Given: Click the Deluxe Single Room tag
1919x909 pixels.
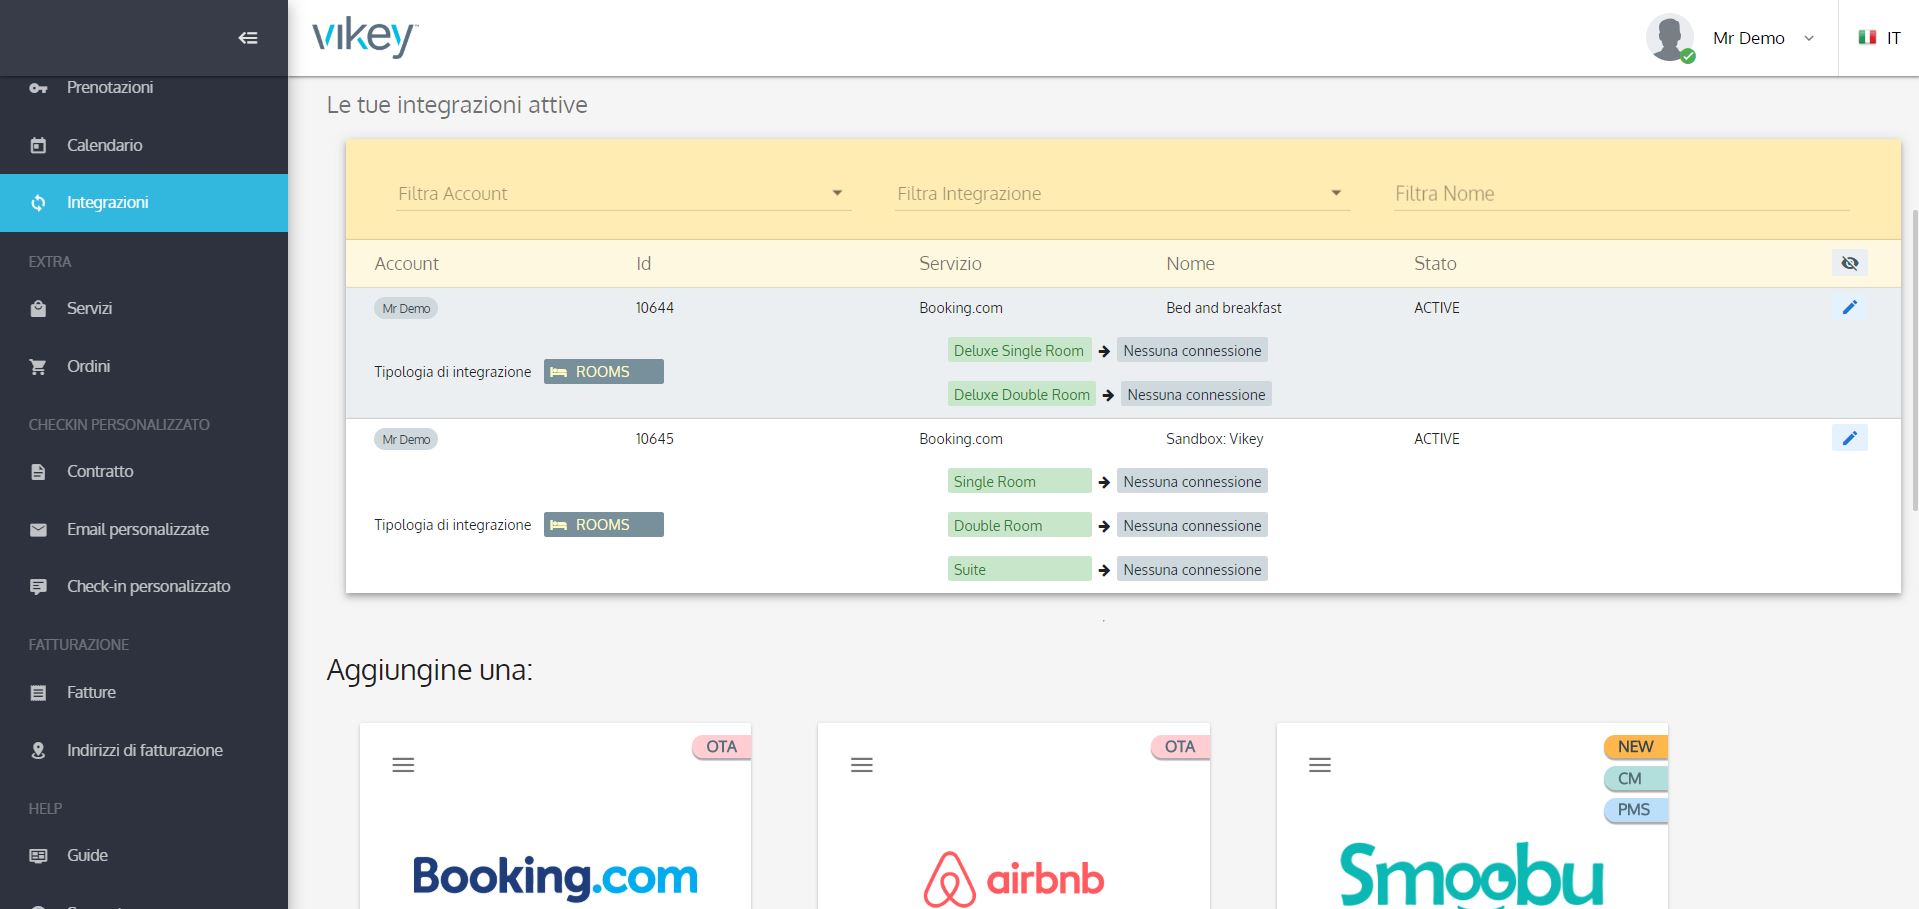Looking at the screenshot, I should click(x=1019, y=351).
